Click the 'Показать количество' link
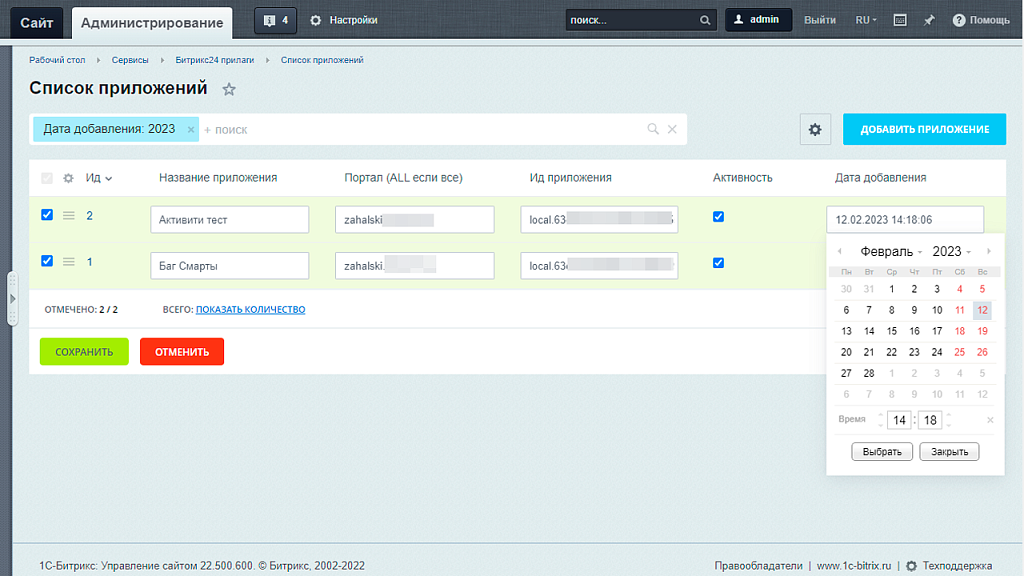The width and height of the screenshot is (1024, 576). point(250,310)
